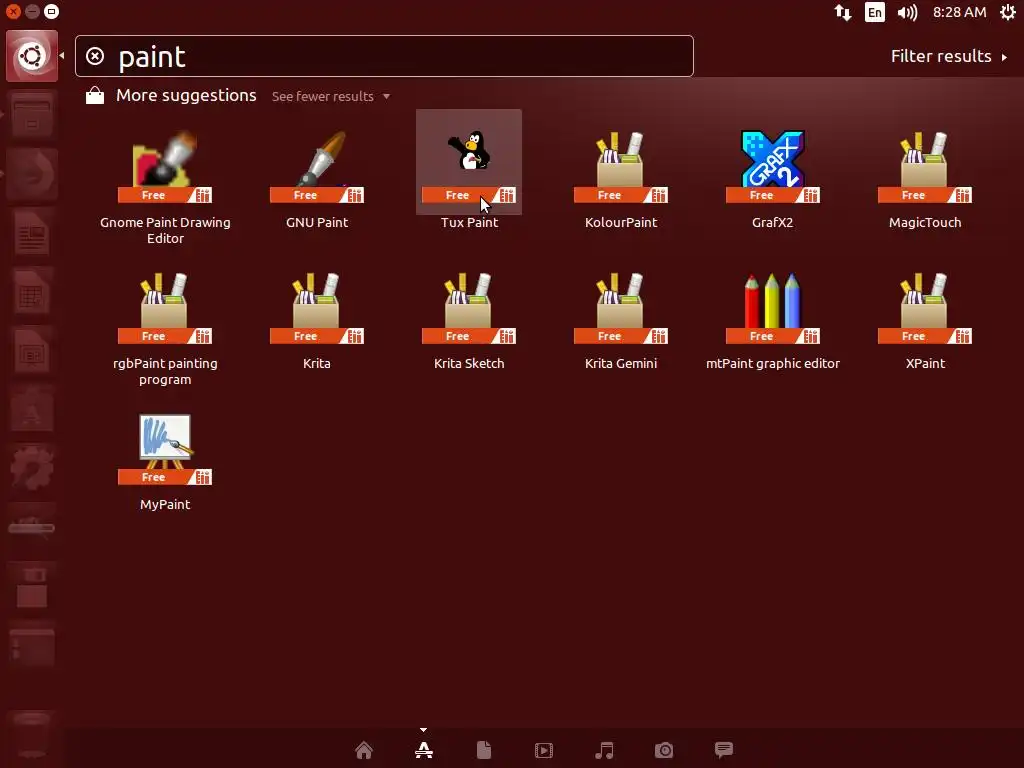
Task: Click in the paint search field
Action: click(384, 56)
